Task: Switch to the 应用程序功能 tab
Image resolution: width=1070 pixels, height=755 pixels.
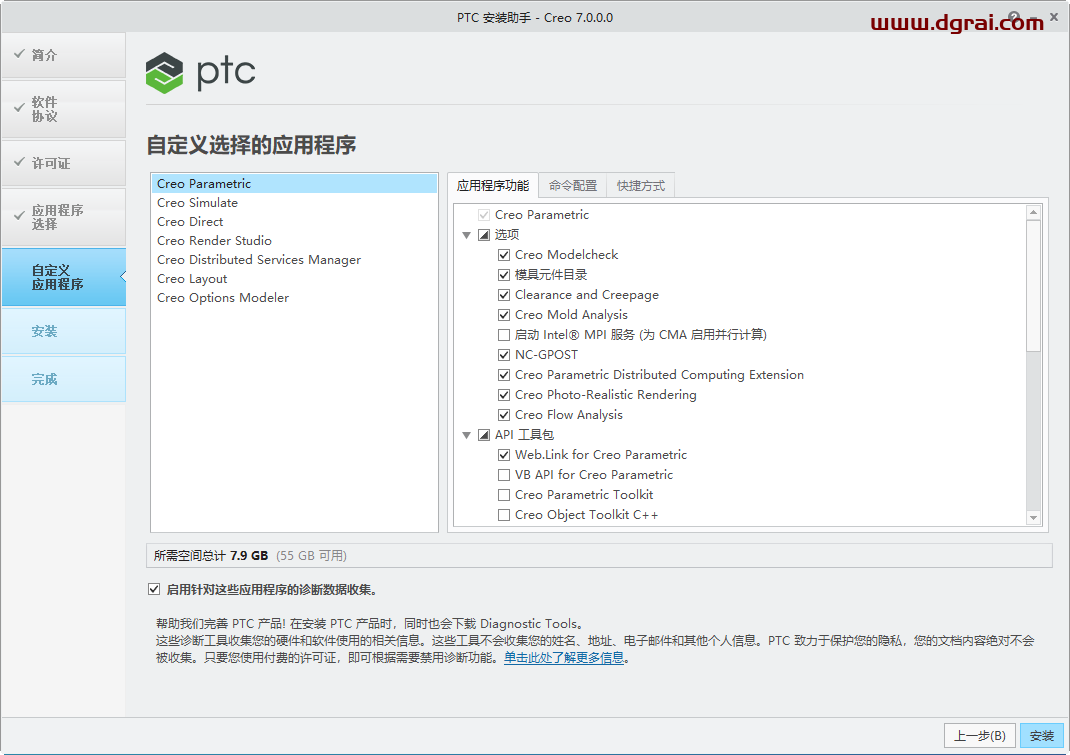Action: click(493, 186)
